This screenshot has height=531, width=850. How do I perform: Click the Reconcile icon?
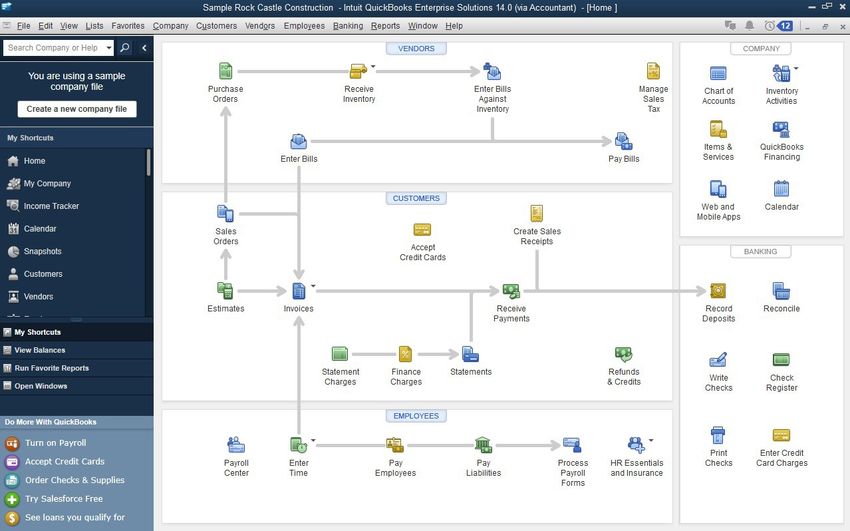[x=781, y=291]
